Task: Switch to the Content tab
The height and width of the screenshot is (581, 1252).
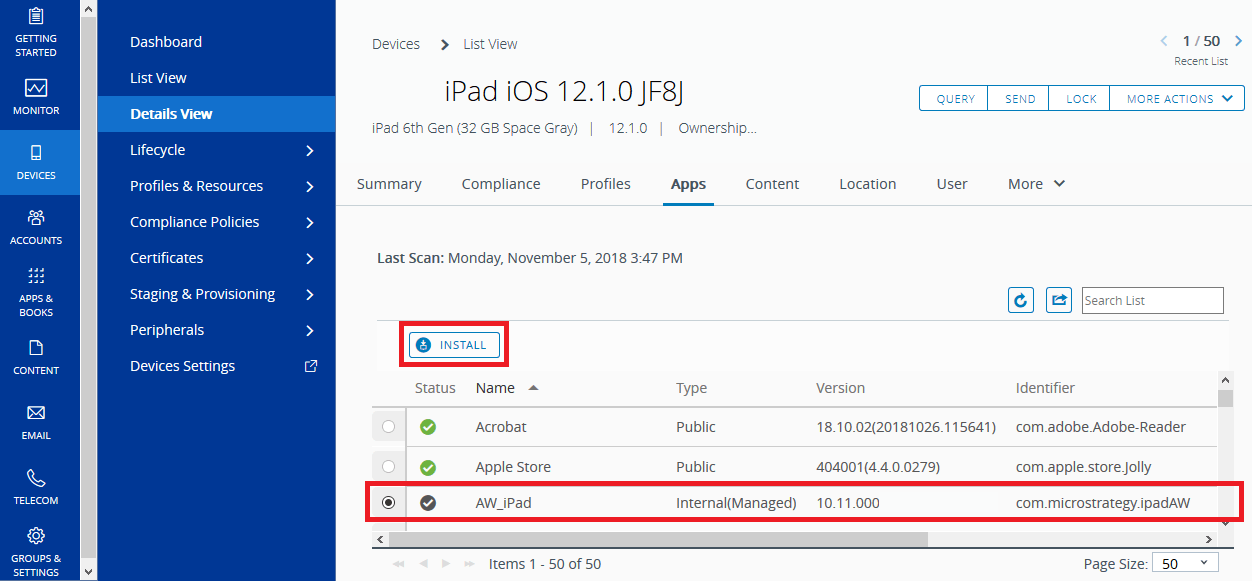Action: [772, 184]
